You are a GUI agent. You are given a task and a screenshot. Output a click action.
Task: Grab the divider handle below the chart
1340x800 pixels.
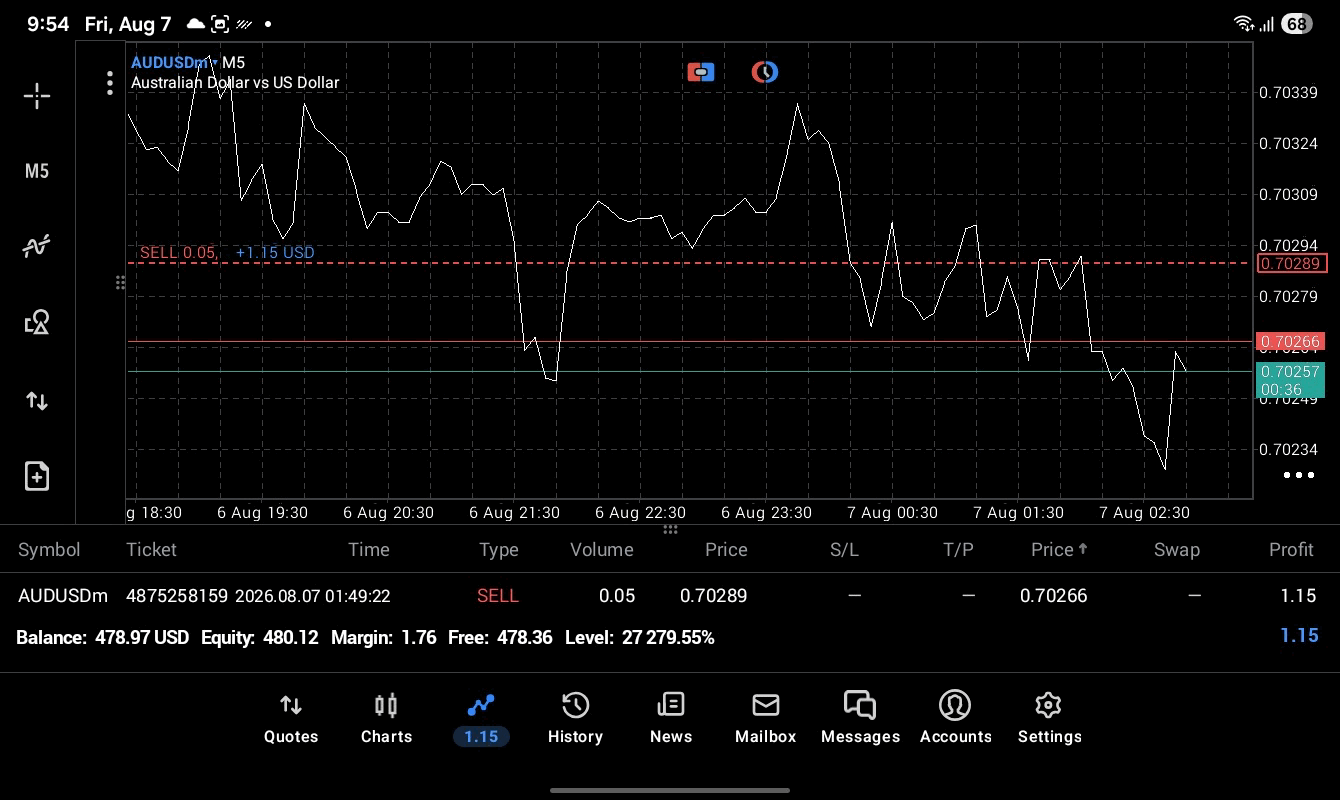pos(670,529)
